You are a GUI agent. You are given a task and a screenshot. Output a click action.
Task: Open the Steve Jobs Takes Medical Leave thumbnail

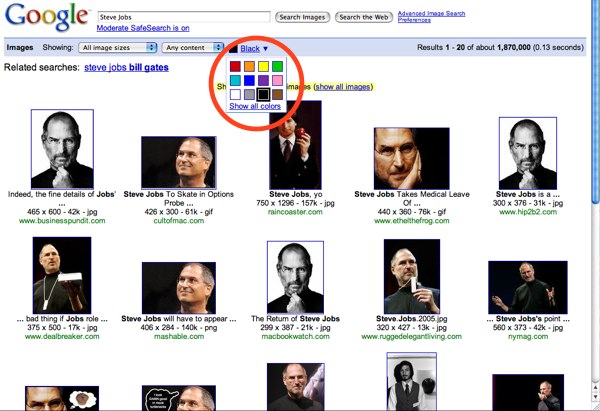click(411, 158)
